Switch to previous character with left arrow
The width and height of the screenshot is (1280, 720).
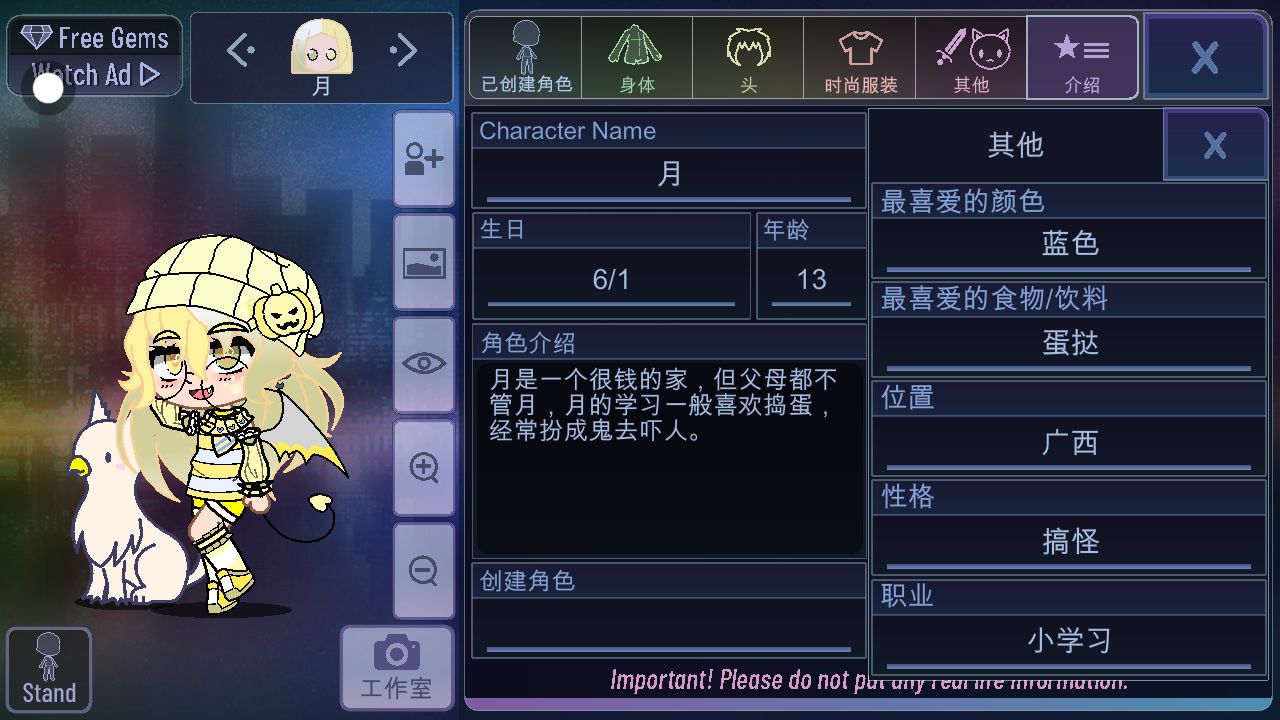coord(241,49)
